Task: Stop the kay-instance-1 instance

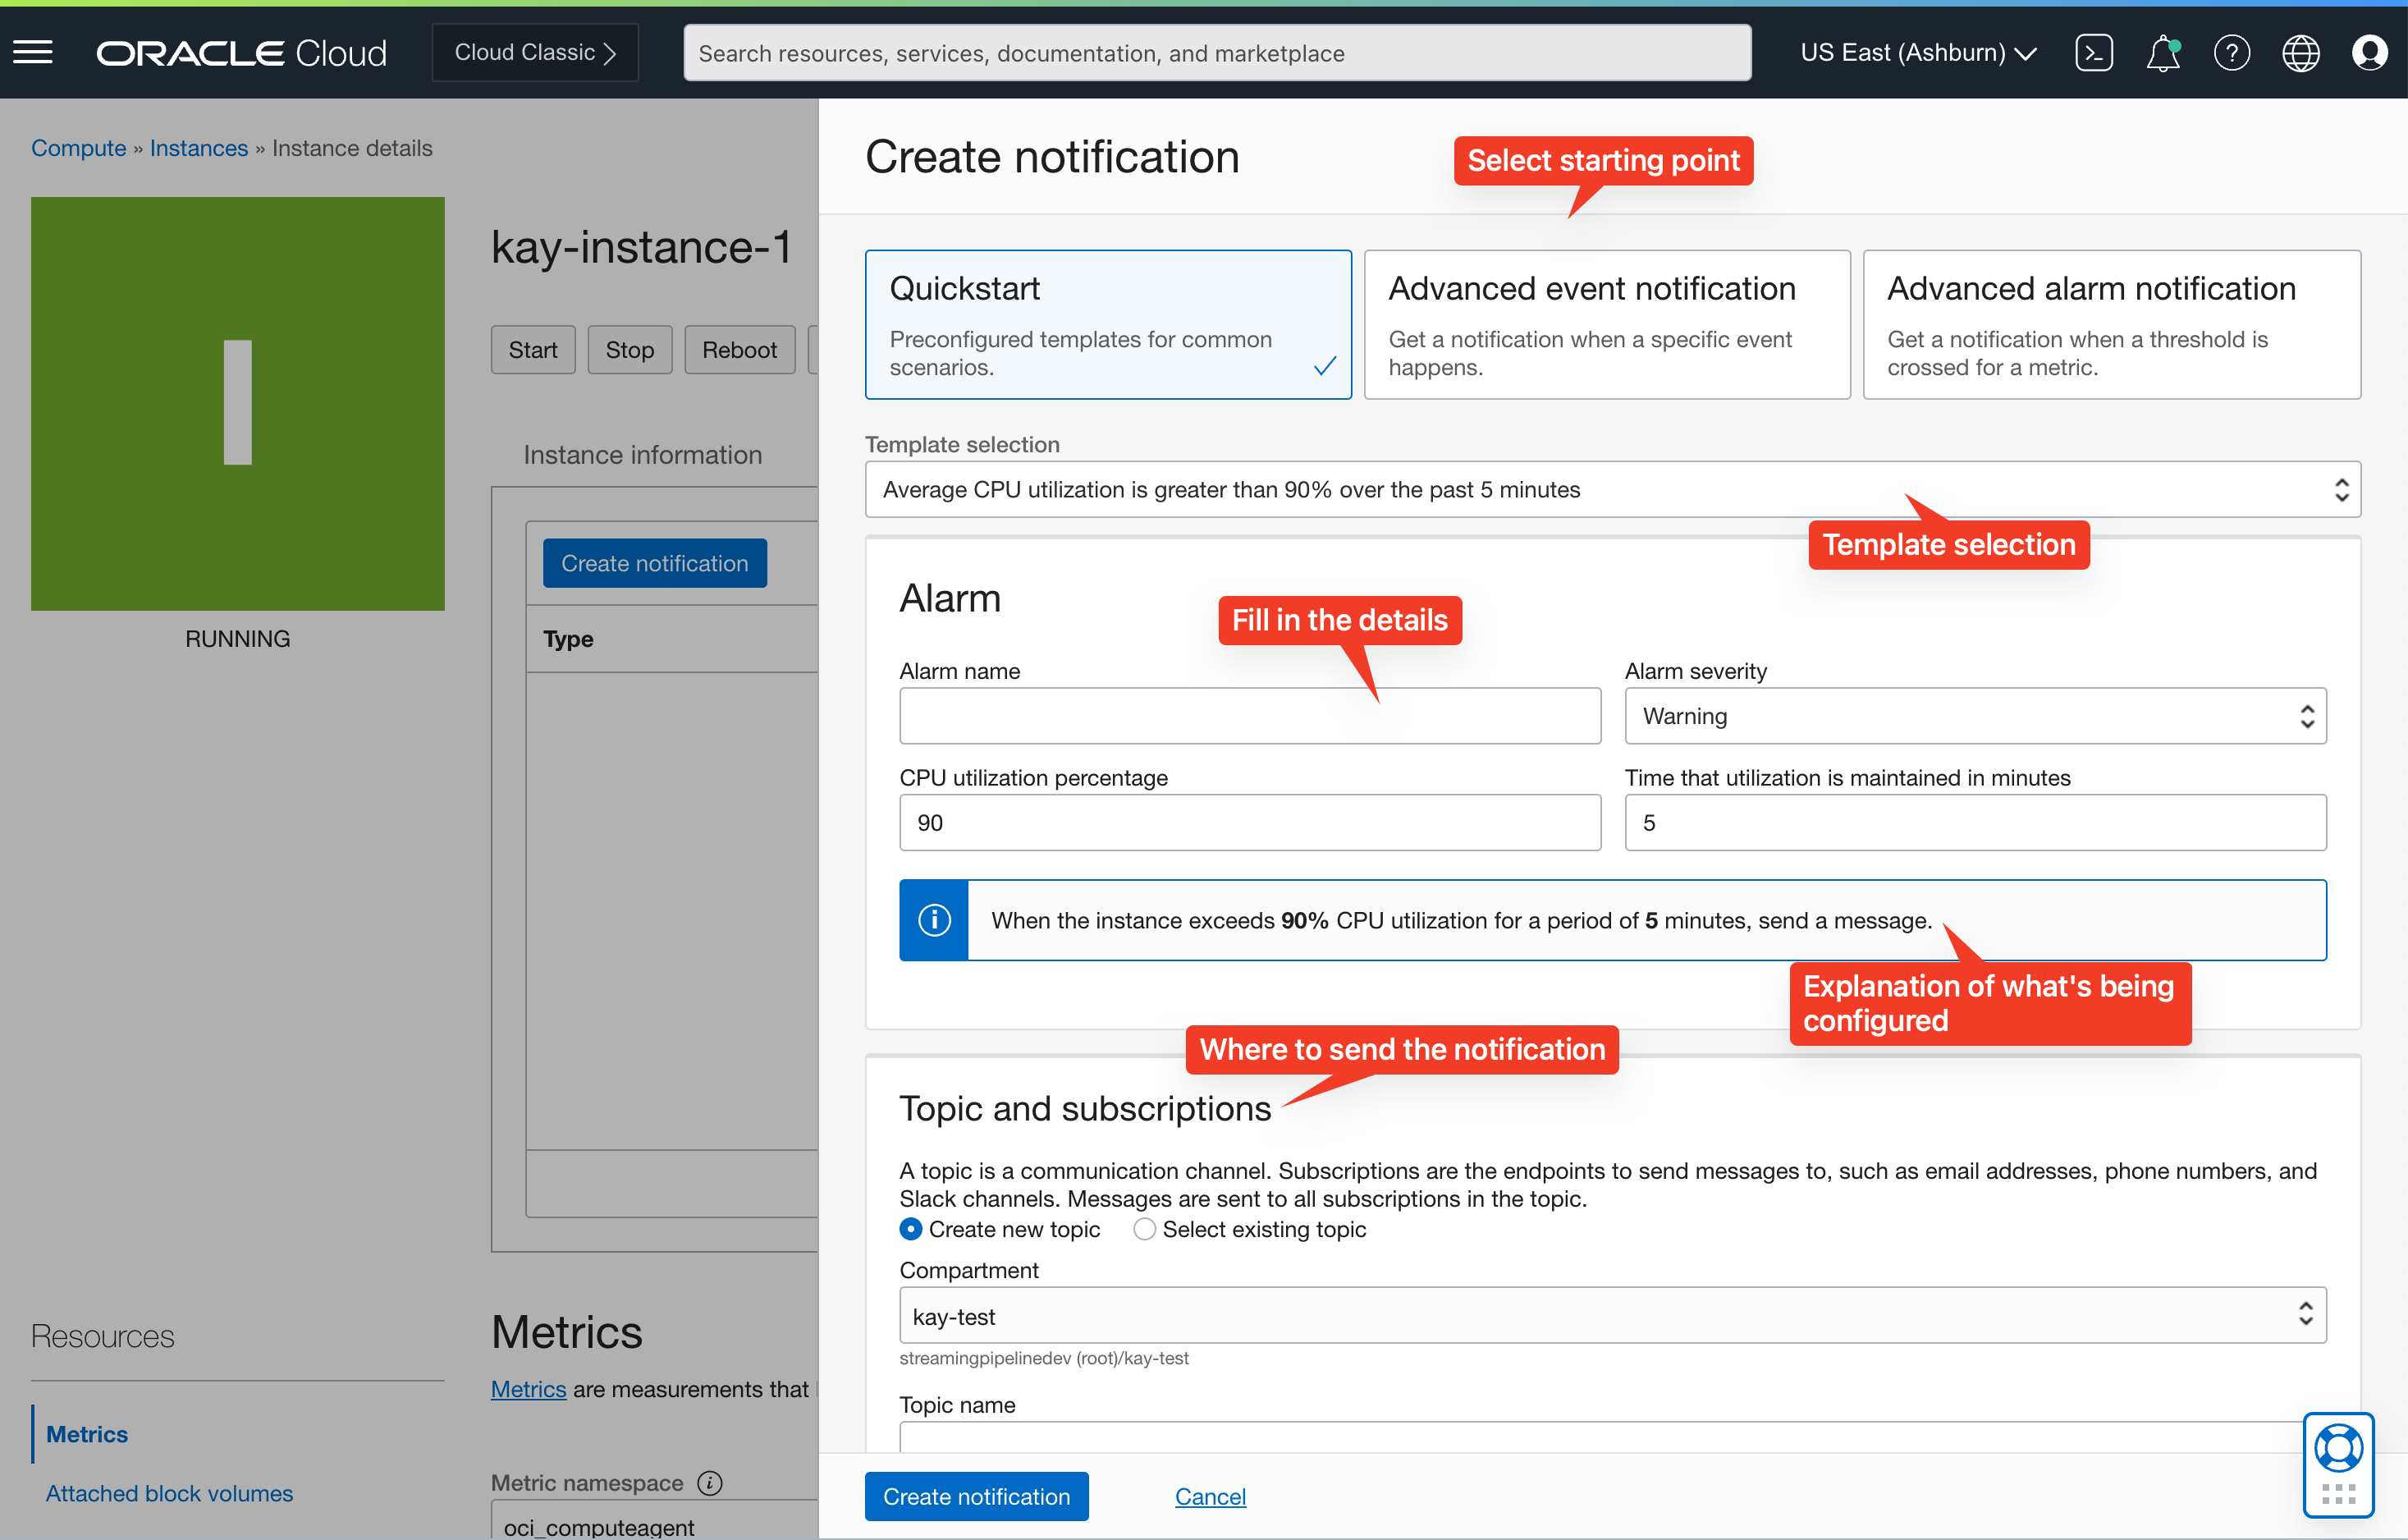Action: tap(629, 349)
